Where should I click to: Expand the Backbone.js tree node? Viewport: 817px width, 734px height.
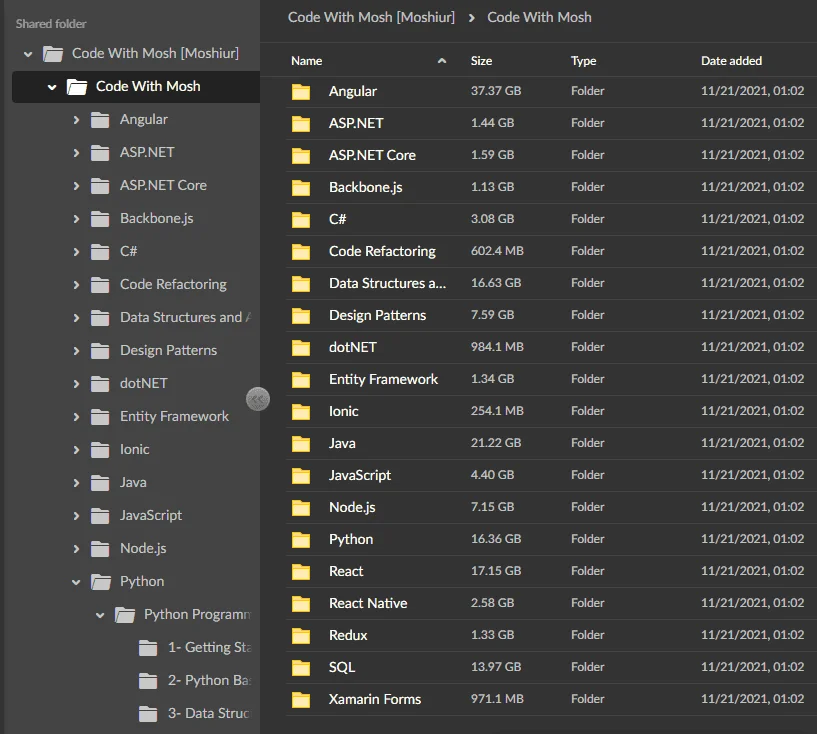[76, 219]
